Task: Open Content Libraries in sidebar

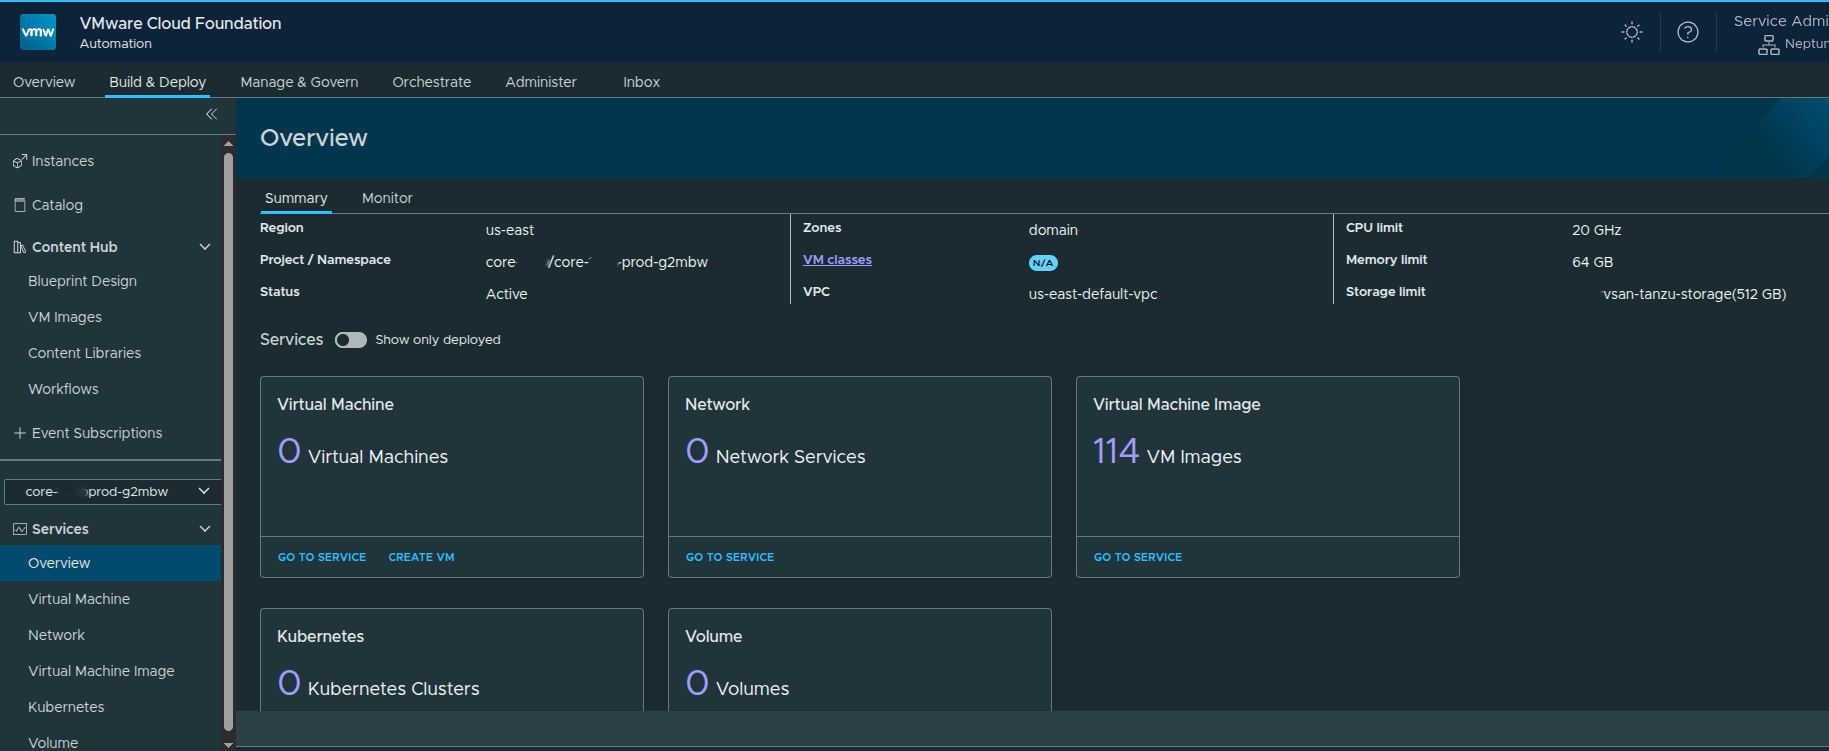Action: [x=84, y=353]
